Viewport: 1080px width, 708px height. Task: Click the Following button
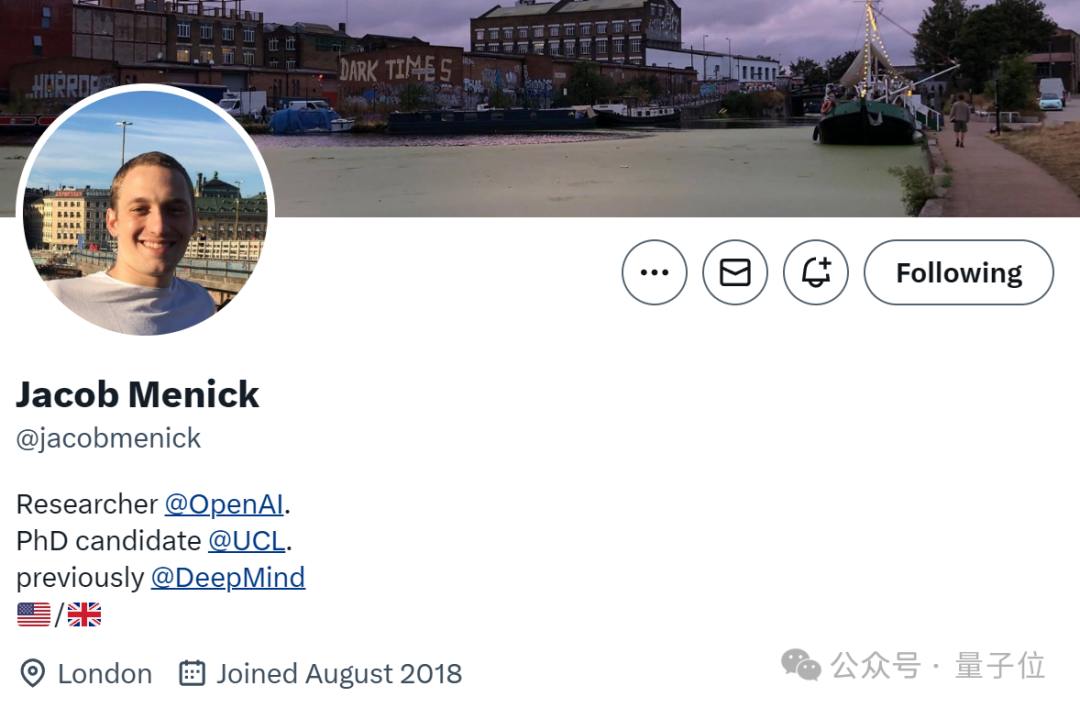[x=958, y=272]
